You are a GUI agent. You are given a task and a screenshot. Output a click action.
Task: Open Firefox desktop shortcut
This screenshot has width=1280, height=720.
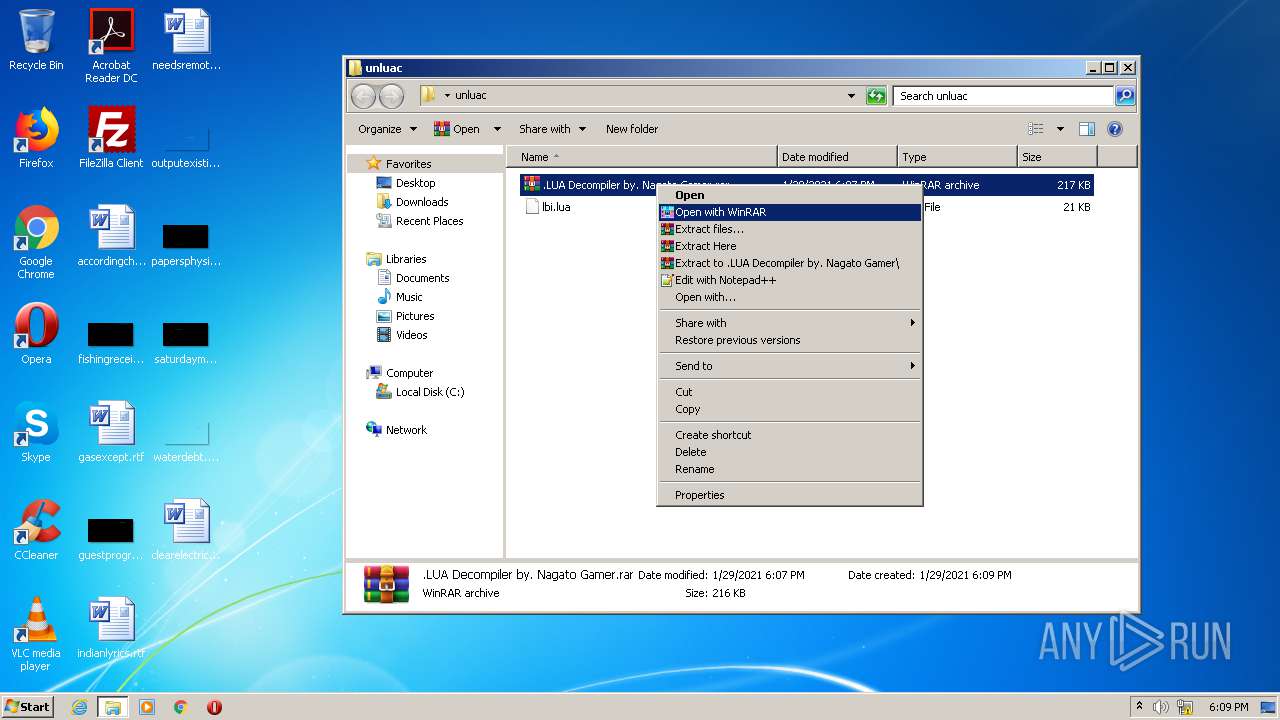(36, 138)
